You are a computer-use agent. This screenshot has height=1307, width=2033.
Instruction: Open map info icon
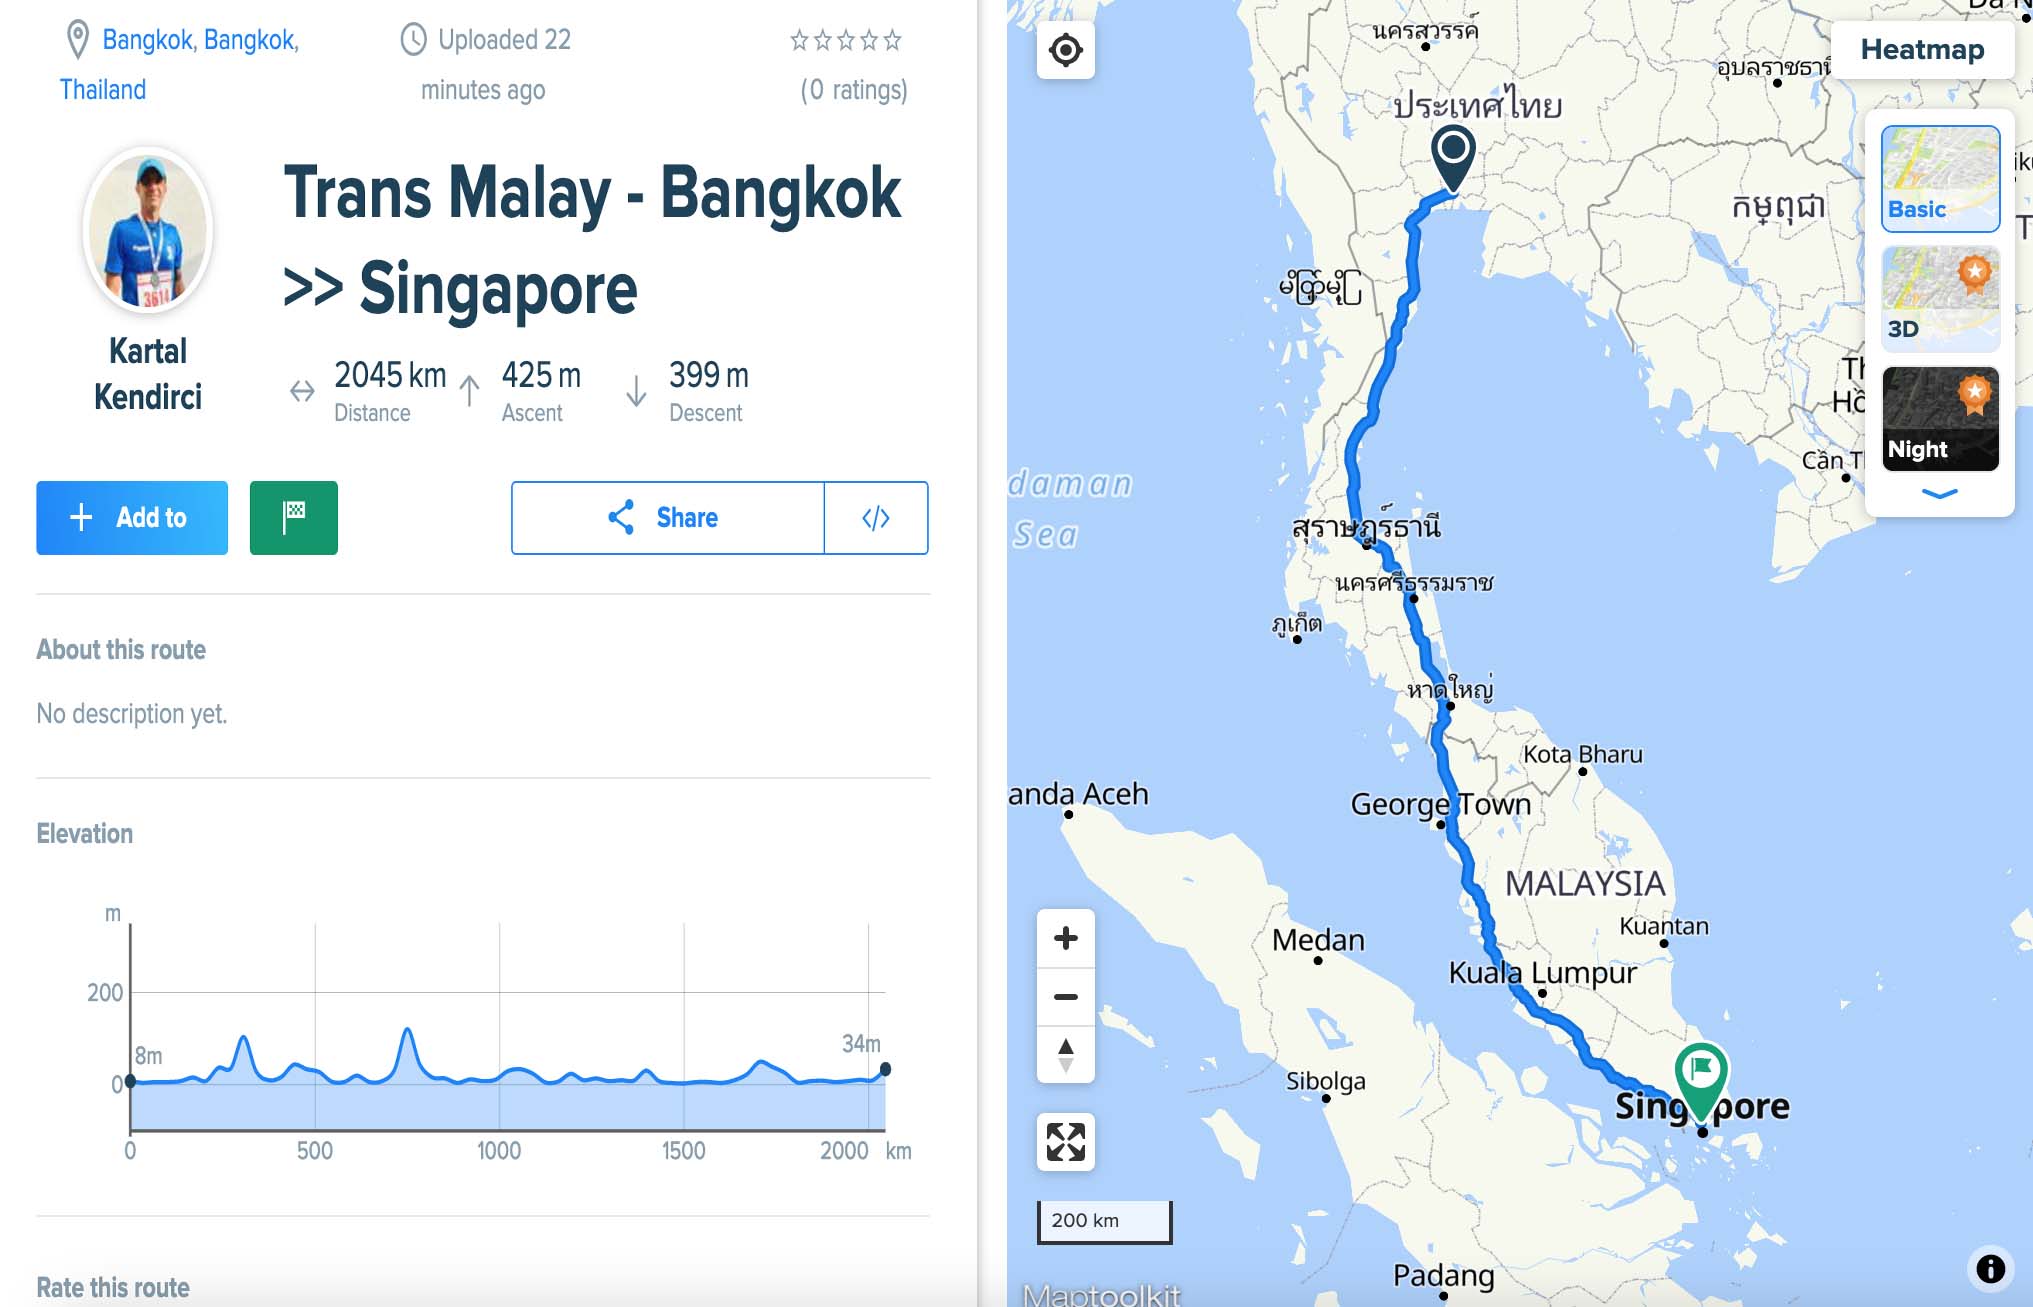pyautogui.click(x=1990, y=1268)
